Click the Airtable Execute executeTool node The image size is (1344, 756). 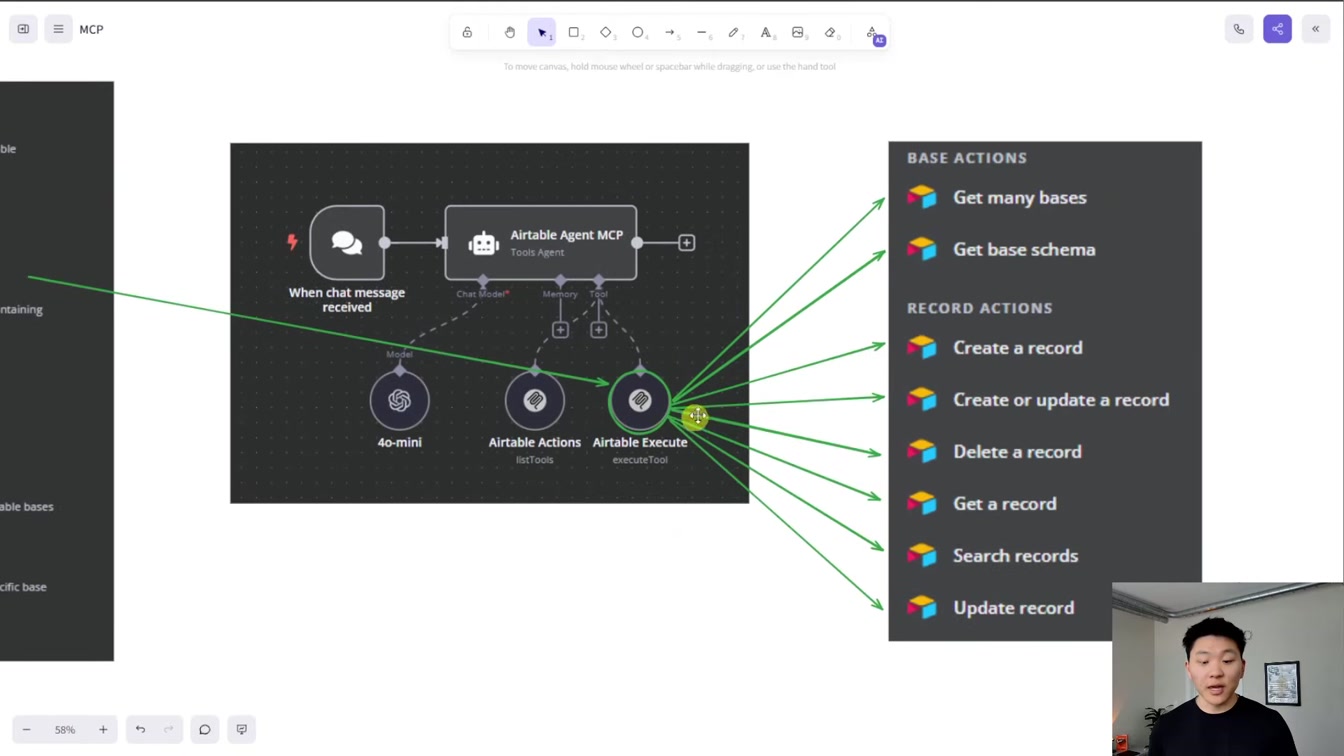tap(640, 401)
